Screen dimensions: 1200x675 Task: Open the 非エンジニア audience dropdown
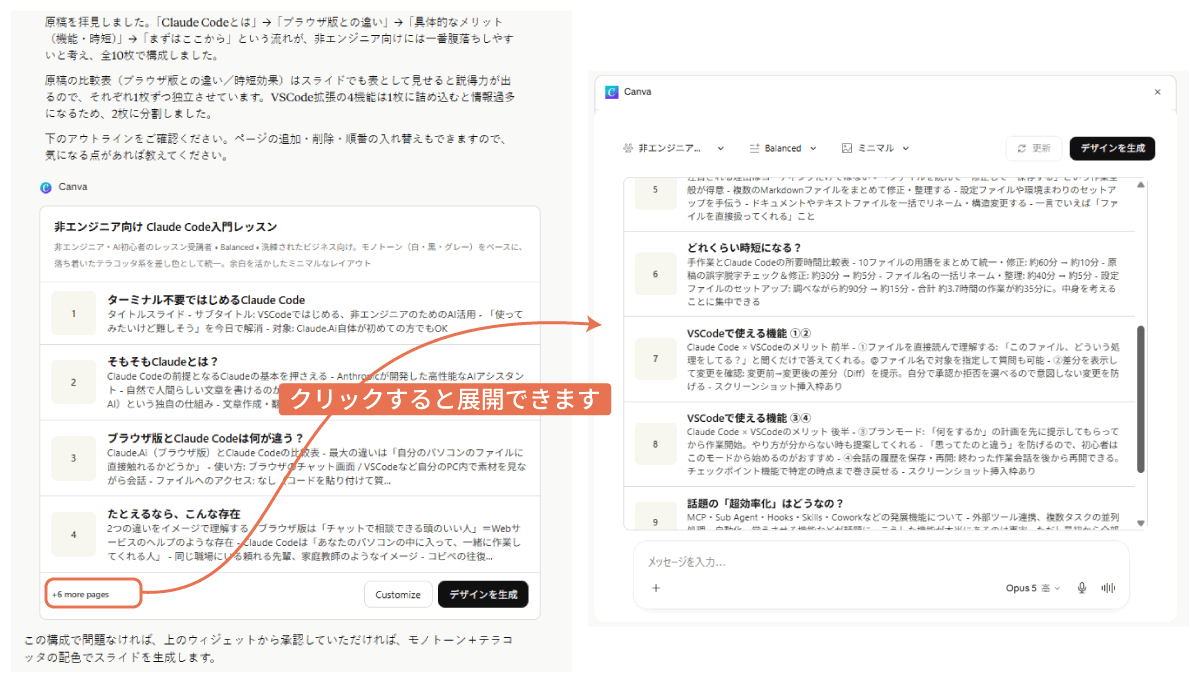673,148
